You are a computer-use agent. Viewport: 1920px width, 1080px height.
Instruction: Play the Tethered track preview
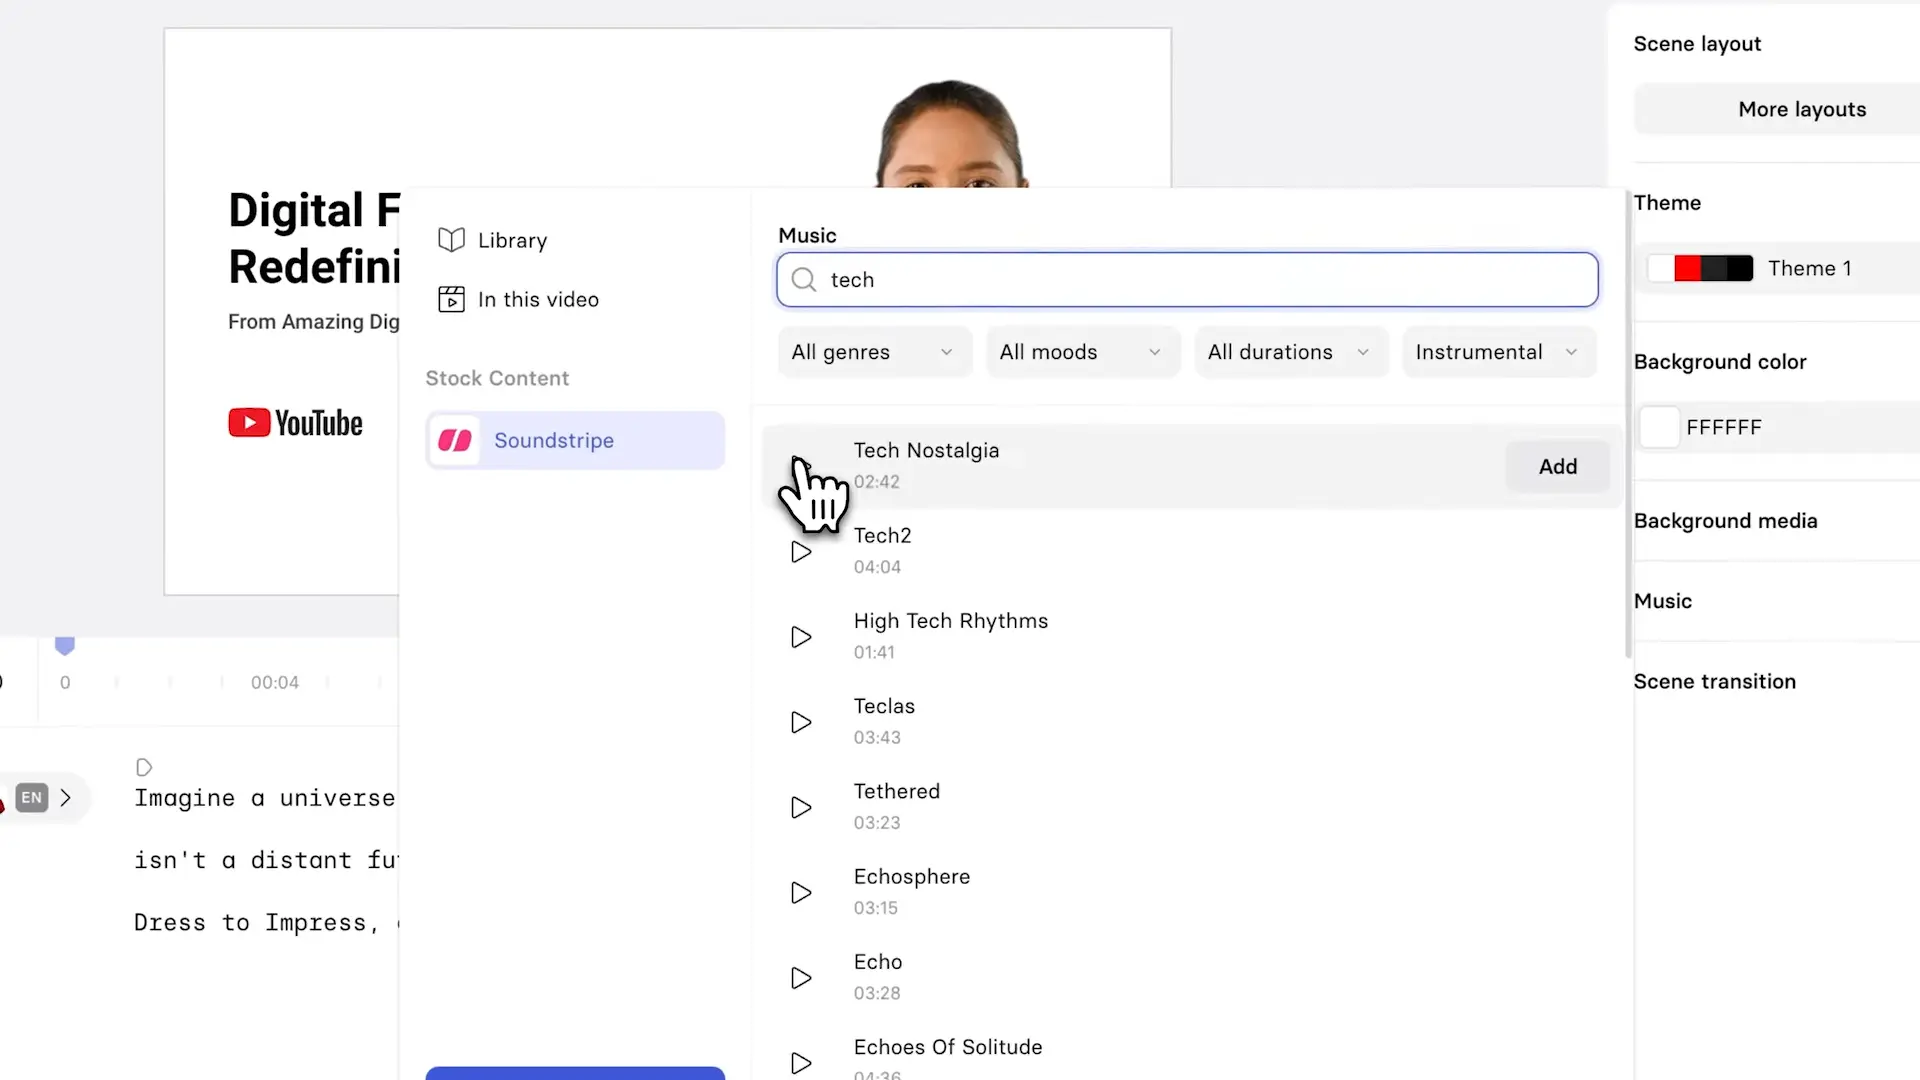[801, 807]
